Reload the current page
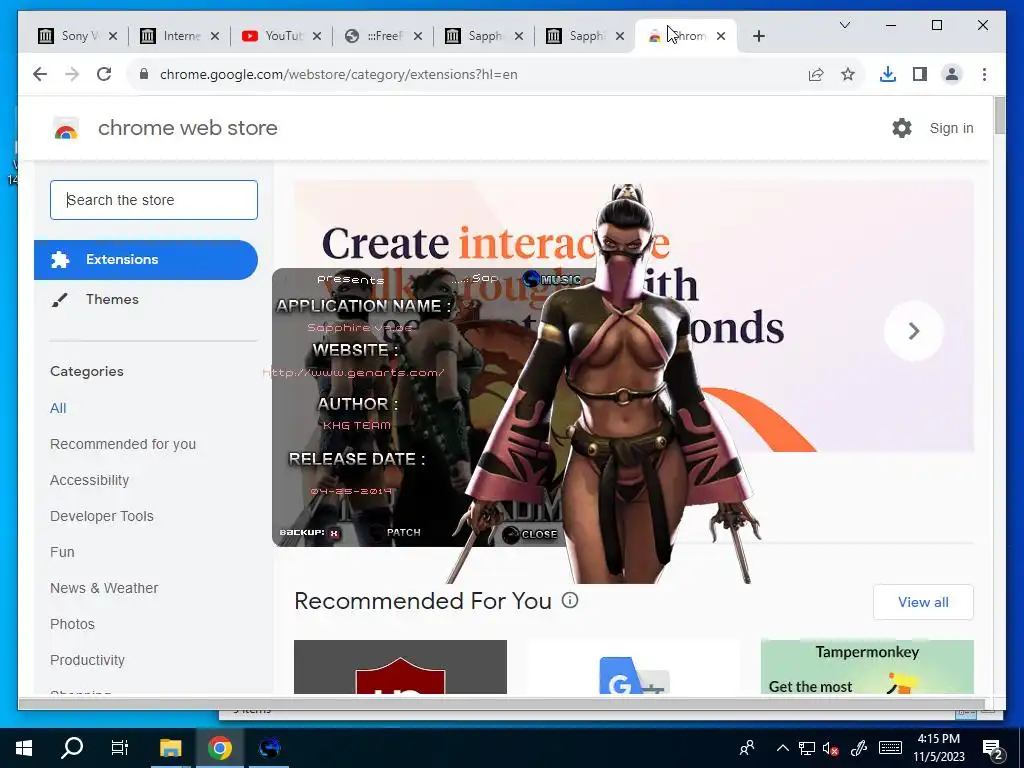Screen dimensions: 1024x768 pos(104,74)
